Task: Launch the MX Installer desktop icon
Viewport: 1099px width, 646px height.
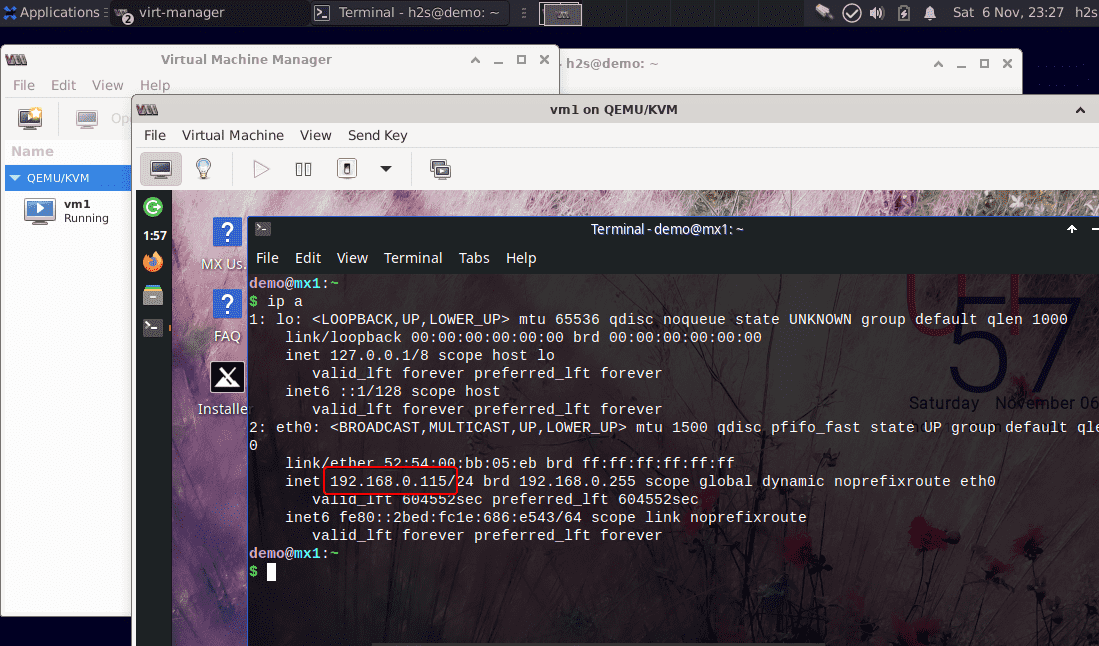Action: [226, 377]
